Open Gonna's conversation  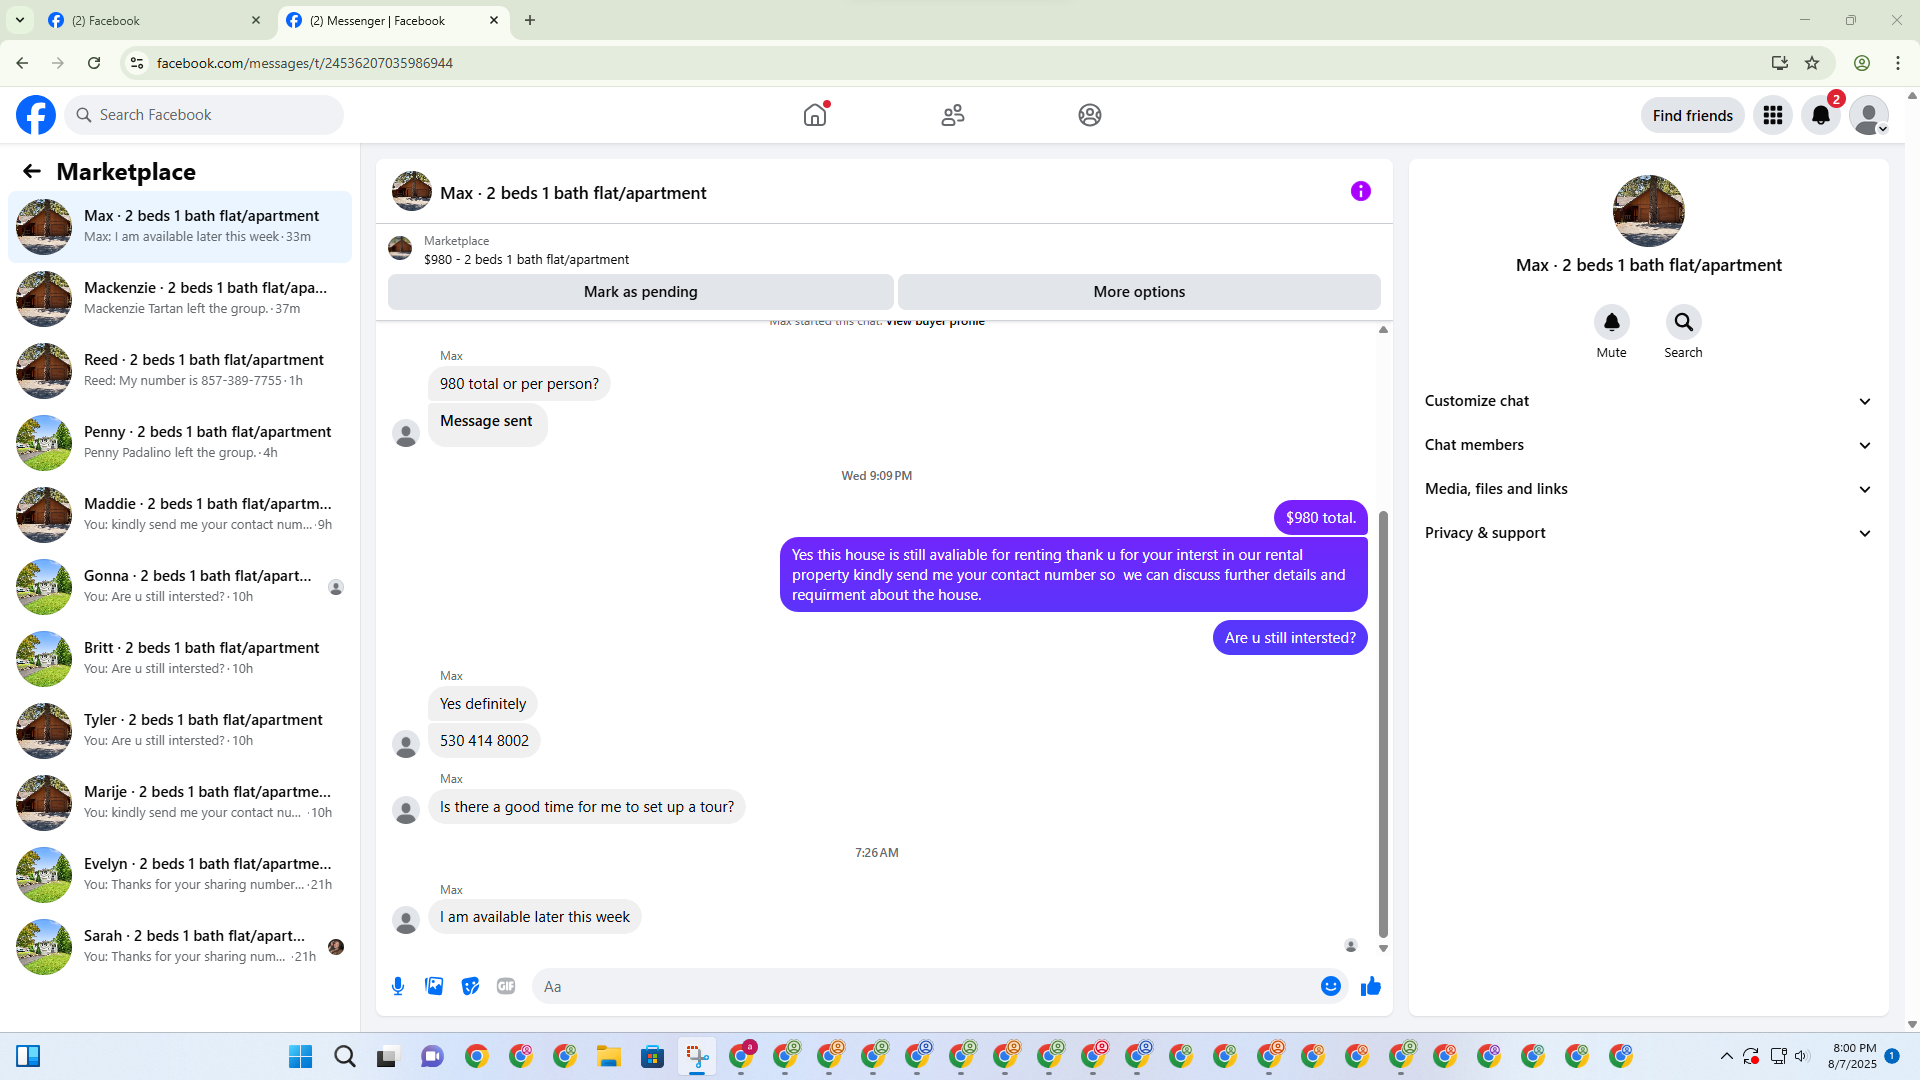[180, 586]
